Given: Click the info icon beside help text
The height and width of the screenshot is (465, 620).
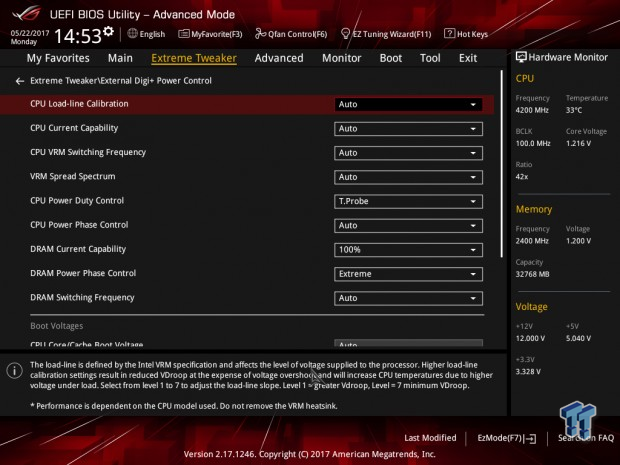Looking at the screenshot, I should (15, 371).
